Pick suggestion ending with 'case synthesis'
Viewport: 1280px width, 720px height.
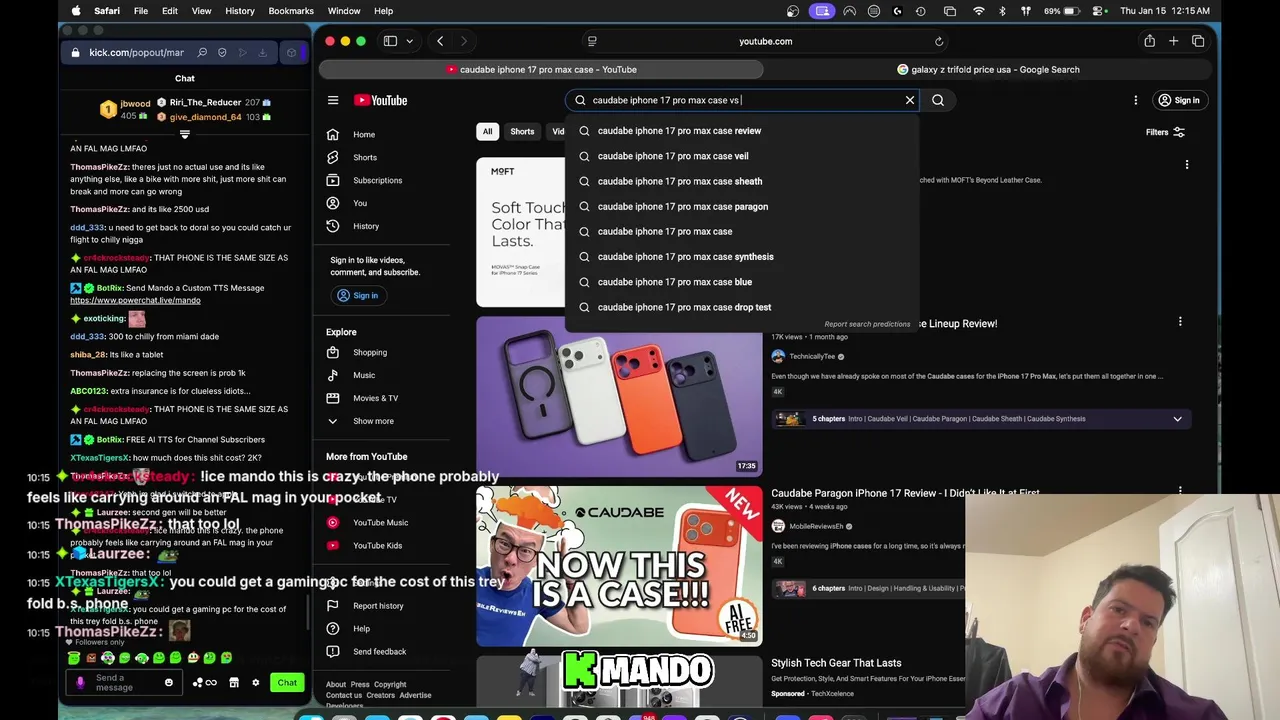741,257
